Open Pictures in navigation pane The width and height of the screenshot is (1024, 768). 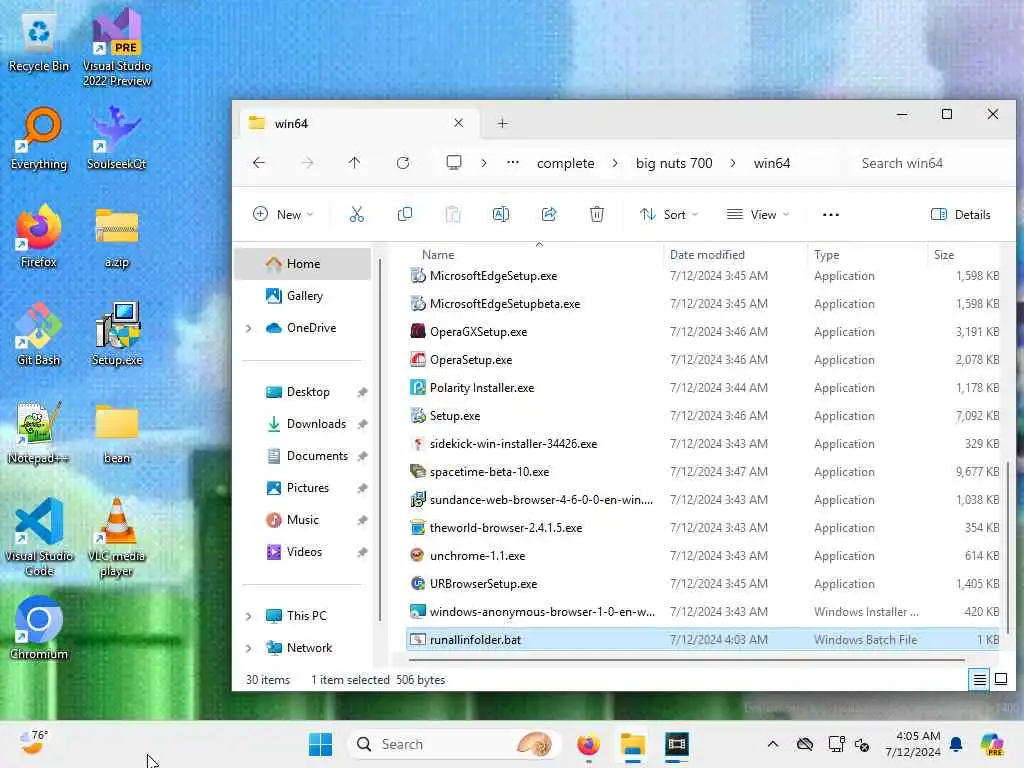[303, 488]
